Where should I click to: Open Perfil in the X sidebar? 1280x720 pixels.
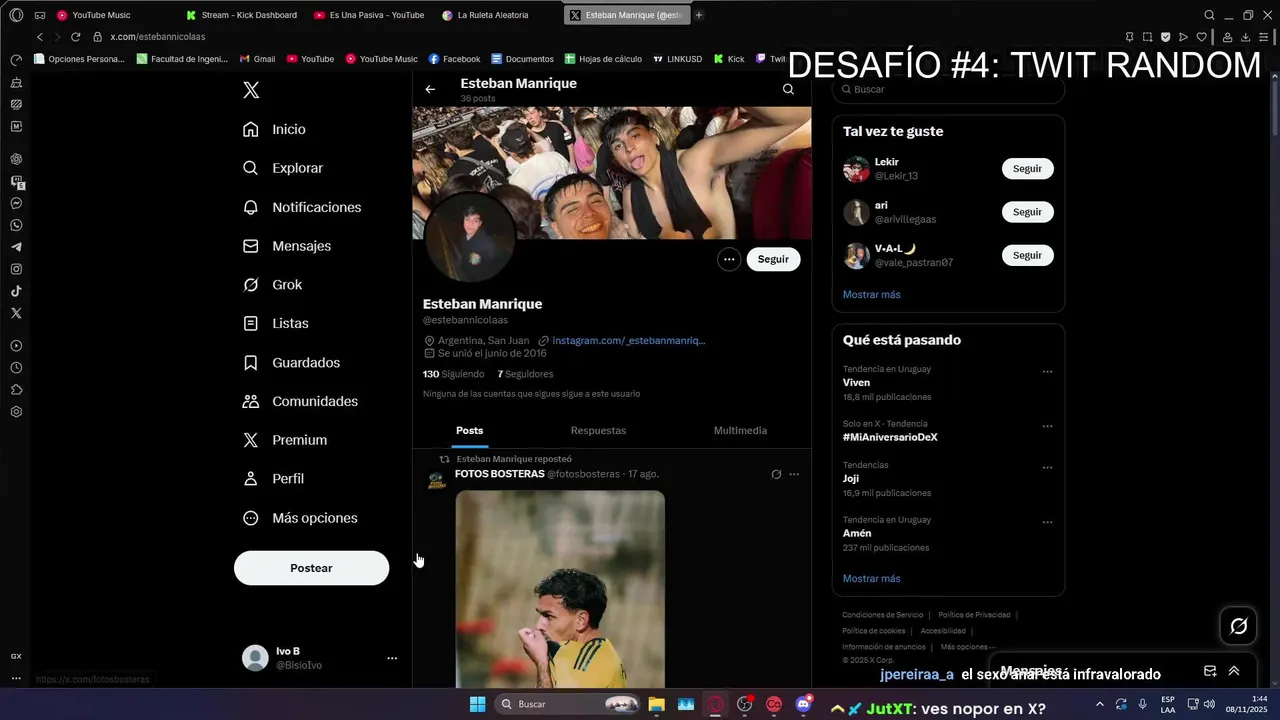pos(273,479)
